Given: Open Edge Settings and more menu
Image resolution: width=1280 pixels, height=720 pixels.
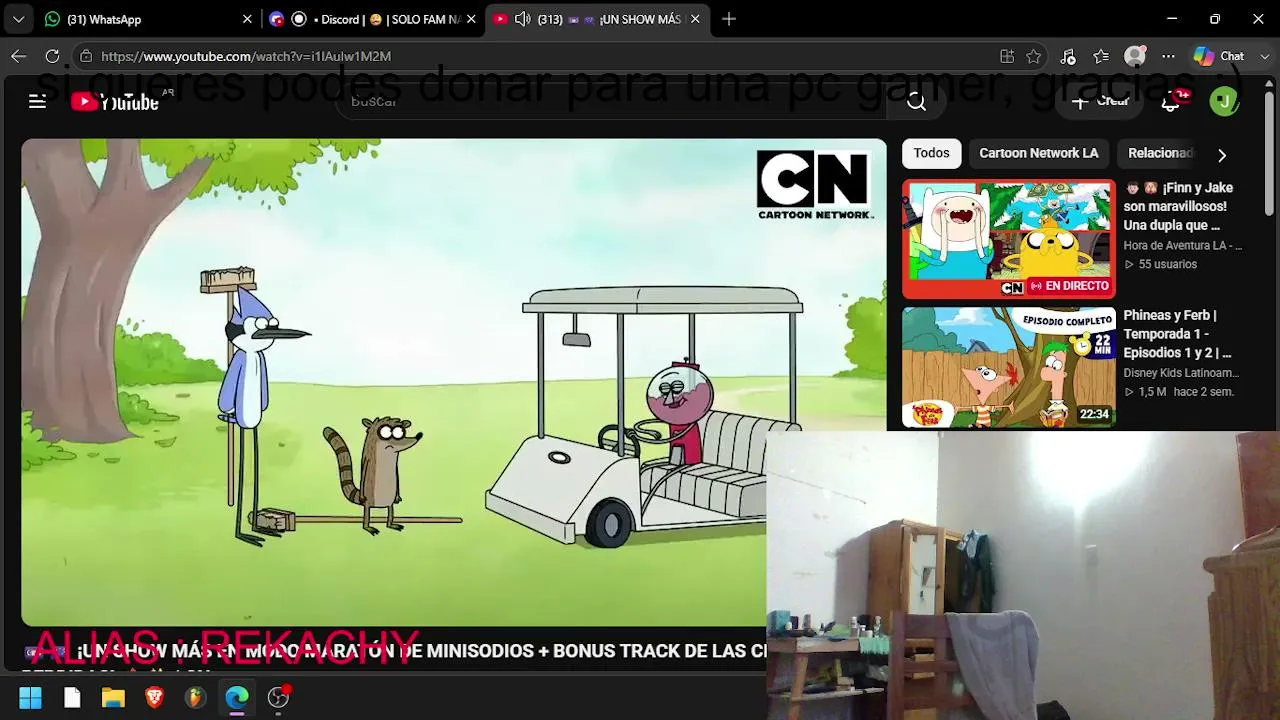Looking at the screenshot, I should 1168,56.
